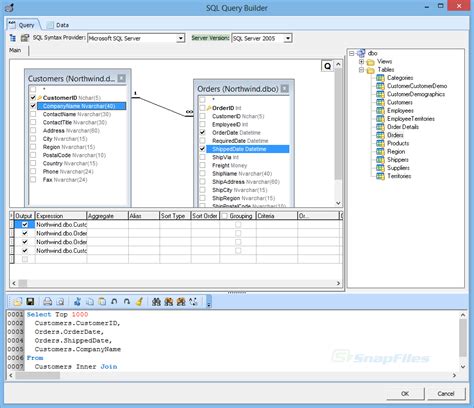Print the SQL query text
The width and height of the screenshot is (474, 408).
pos(48,302)
